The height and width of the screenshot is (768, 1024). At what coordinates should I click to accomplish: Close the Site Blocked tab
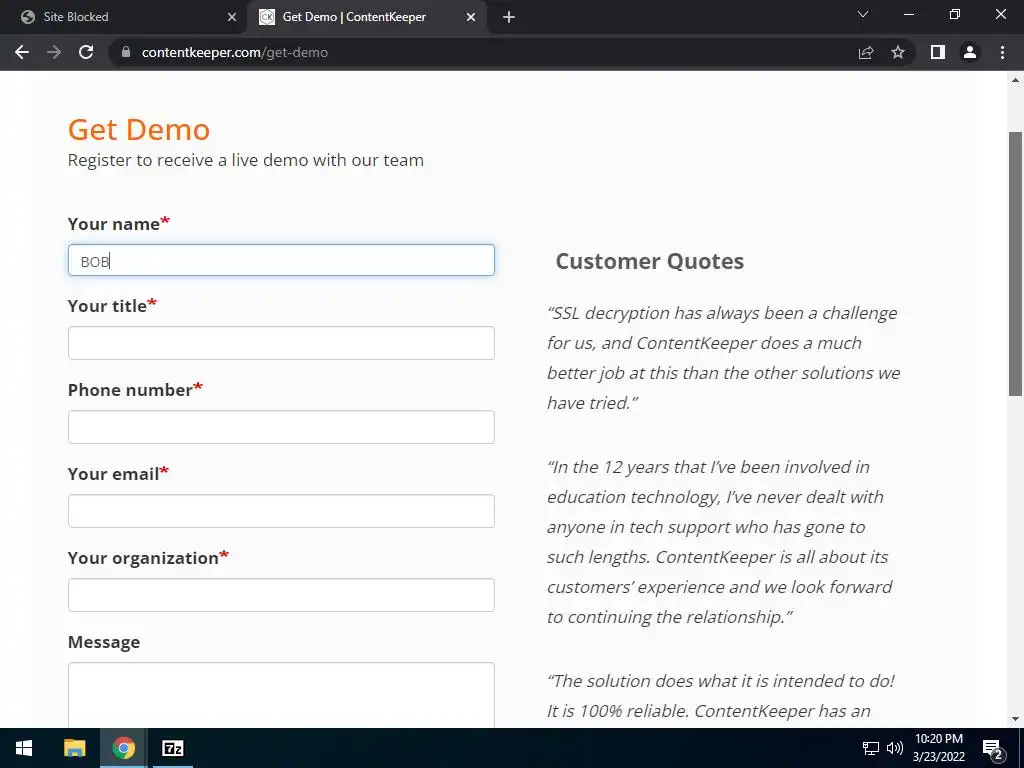point(232,17)
